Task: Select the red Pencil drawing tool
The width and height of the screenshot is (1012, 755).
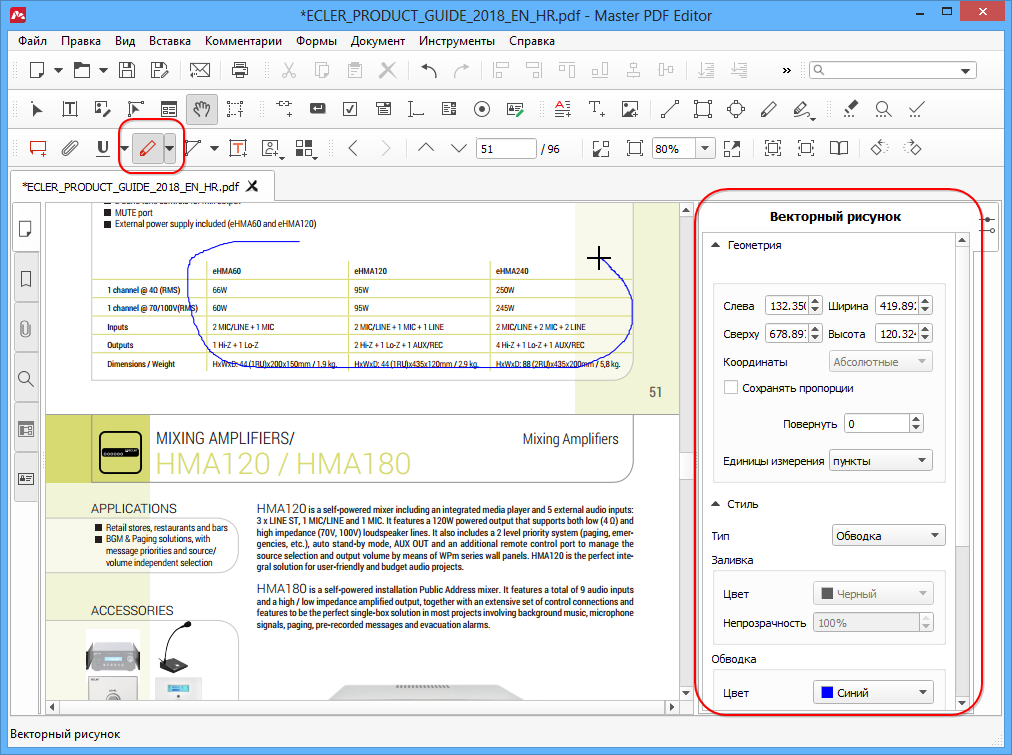Action: click(x=146, y=149)
